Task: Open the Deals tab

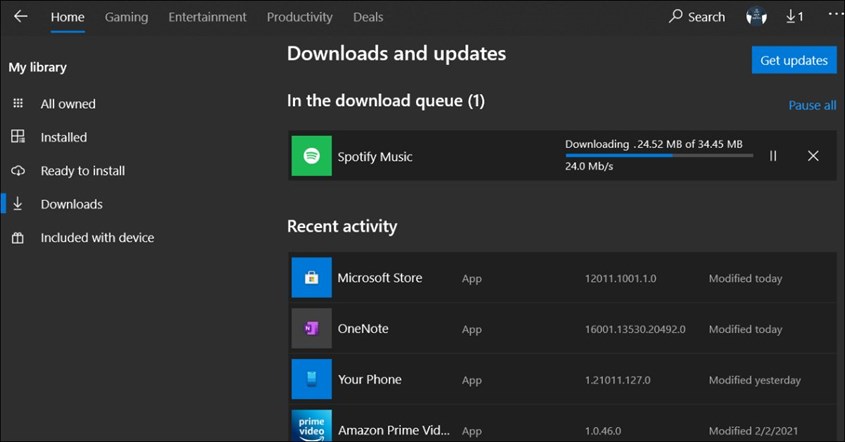Action: pos(368,17)
